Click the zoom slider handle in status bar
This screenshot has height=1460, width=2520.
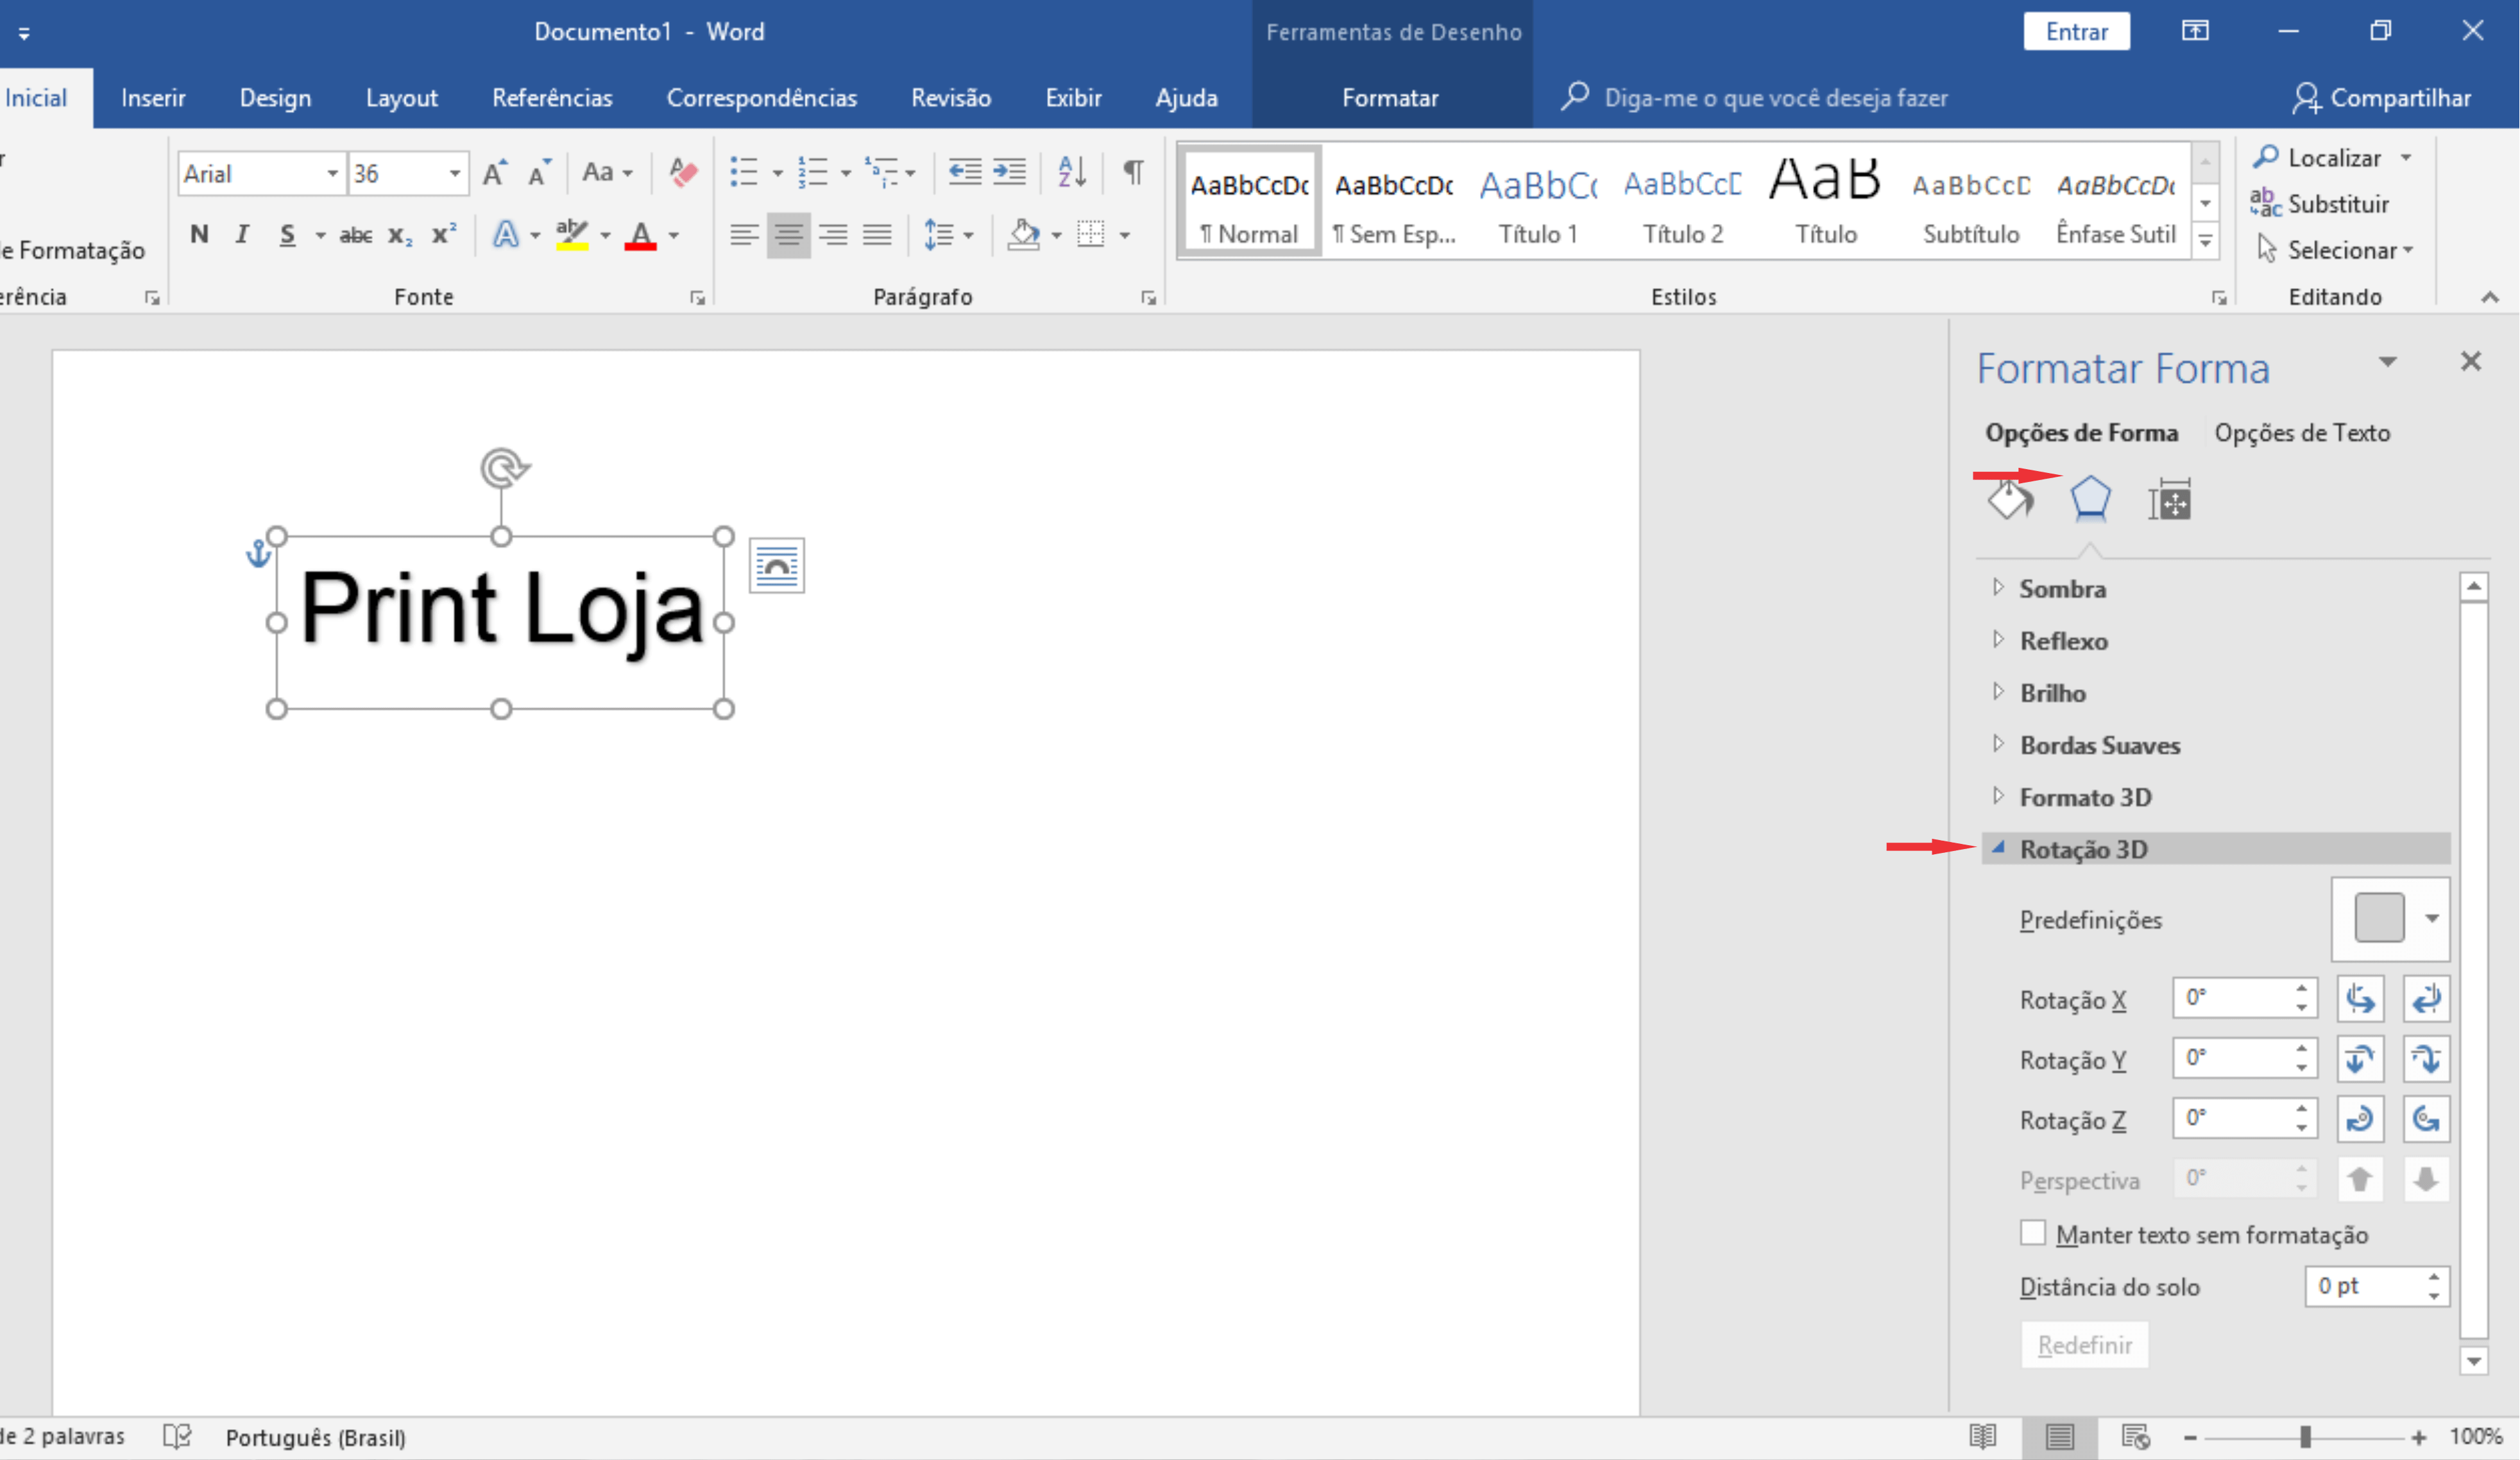point(2305,1437)
